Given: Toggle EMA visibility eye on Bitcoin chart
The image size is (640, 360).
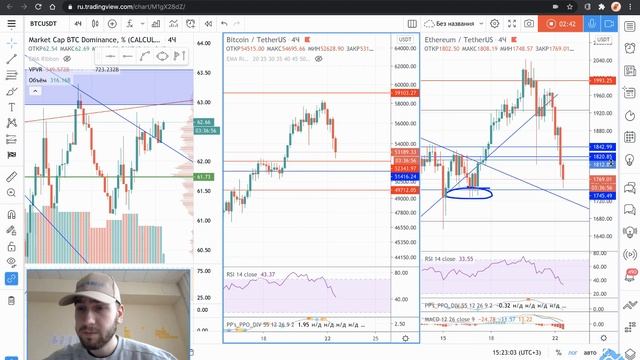Looking at the screenshot, I should click(x=319, y=59).
